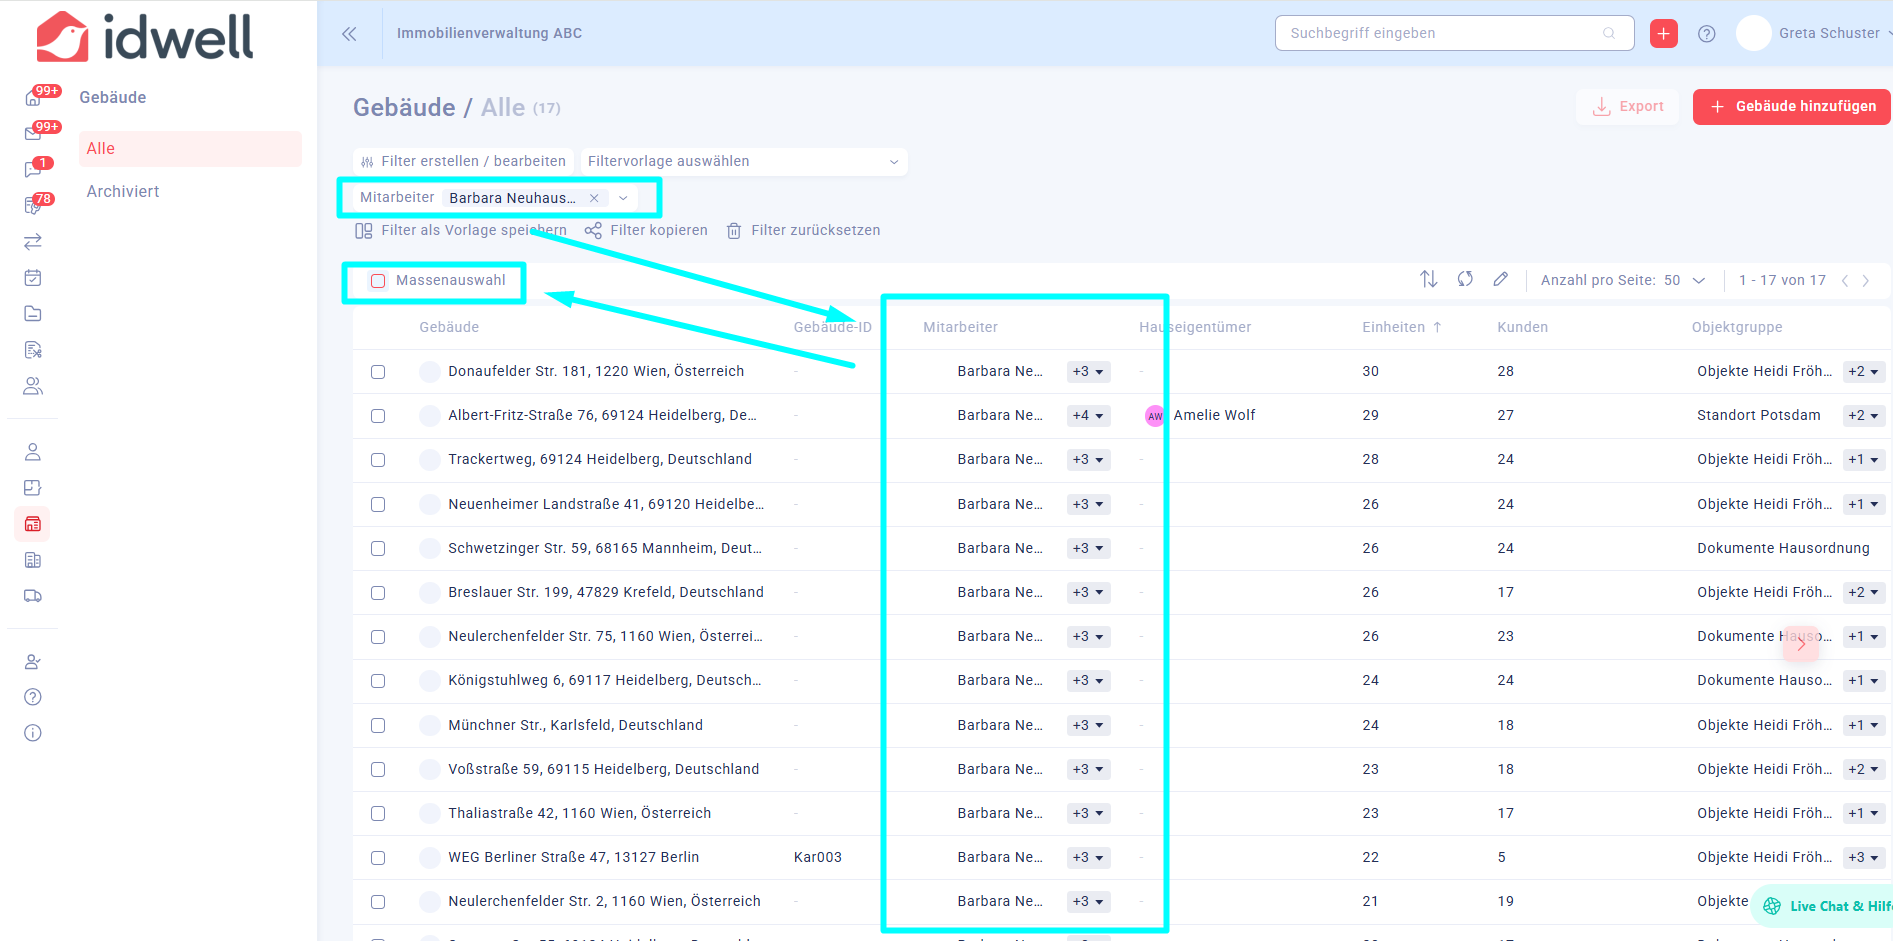Collapse the sidebar with double-chevron icon
The width and height of the screenshot is (1893, 941).
click(349, 34)
